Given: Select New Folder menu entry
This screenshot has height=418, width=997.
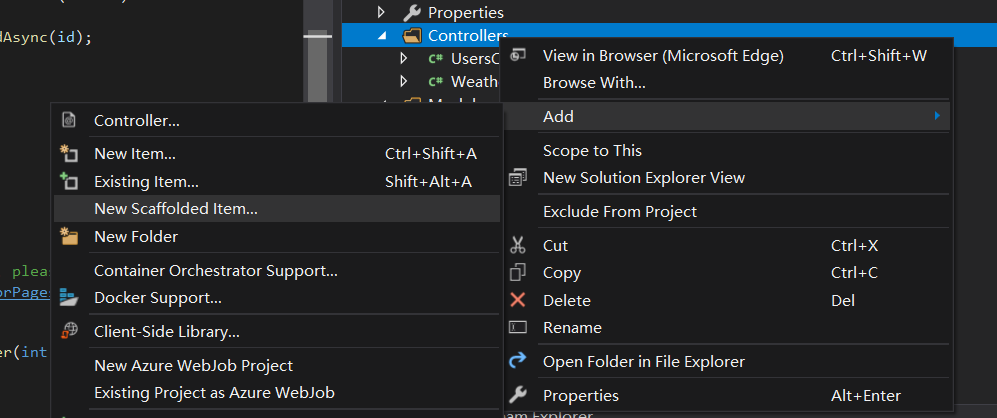Looking at the screenshot, I should tap(277, 237).
